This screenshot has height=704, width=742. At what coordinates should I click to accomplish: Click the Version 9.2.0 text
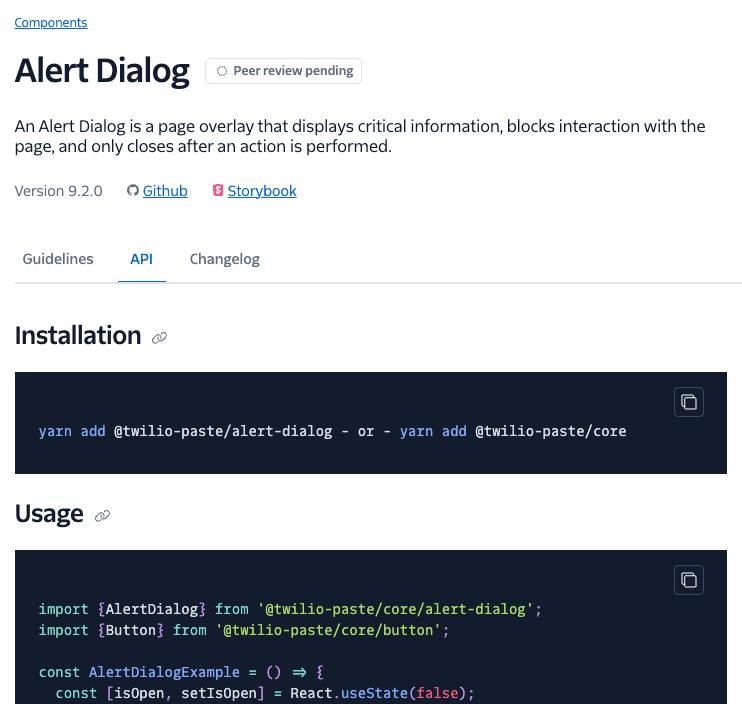coord(58,191)
